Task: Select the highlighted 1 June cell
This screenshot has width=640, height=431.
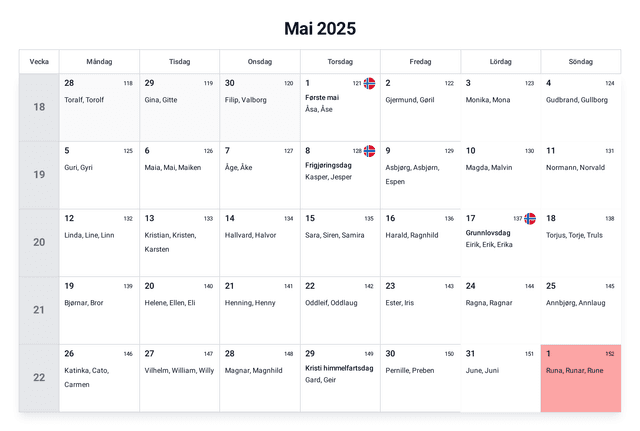Action: pyautogui.click(x=580, y=378)
